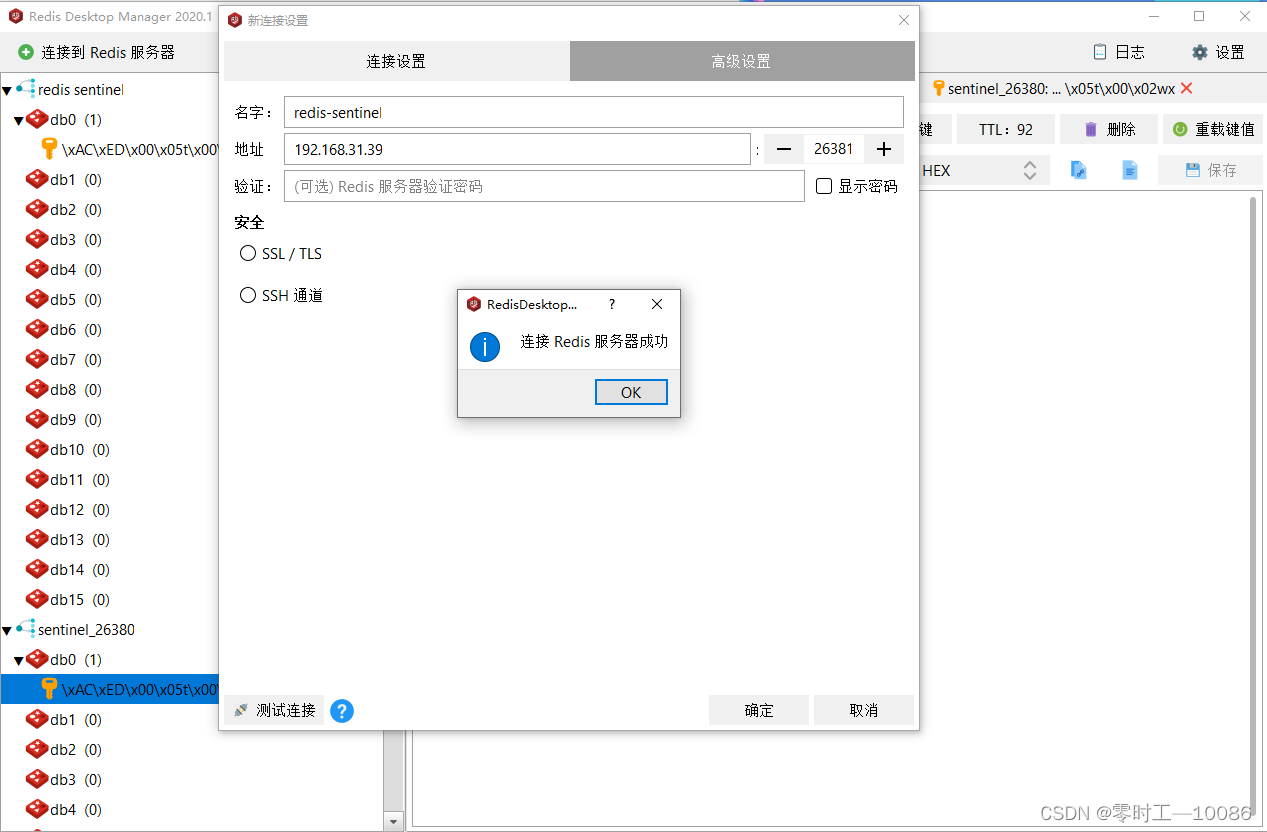Click 确定 to confirm connection settings

(x=759, y=710)
